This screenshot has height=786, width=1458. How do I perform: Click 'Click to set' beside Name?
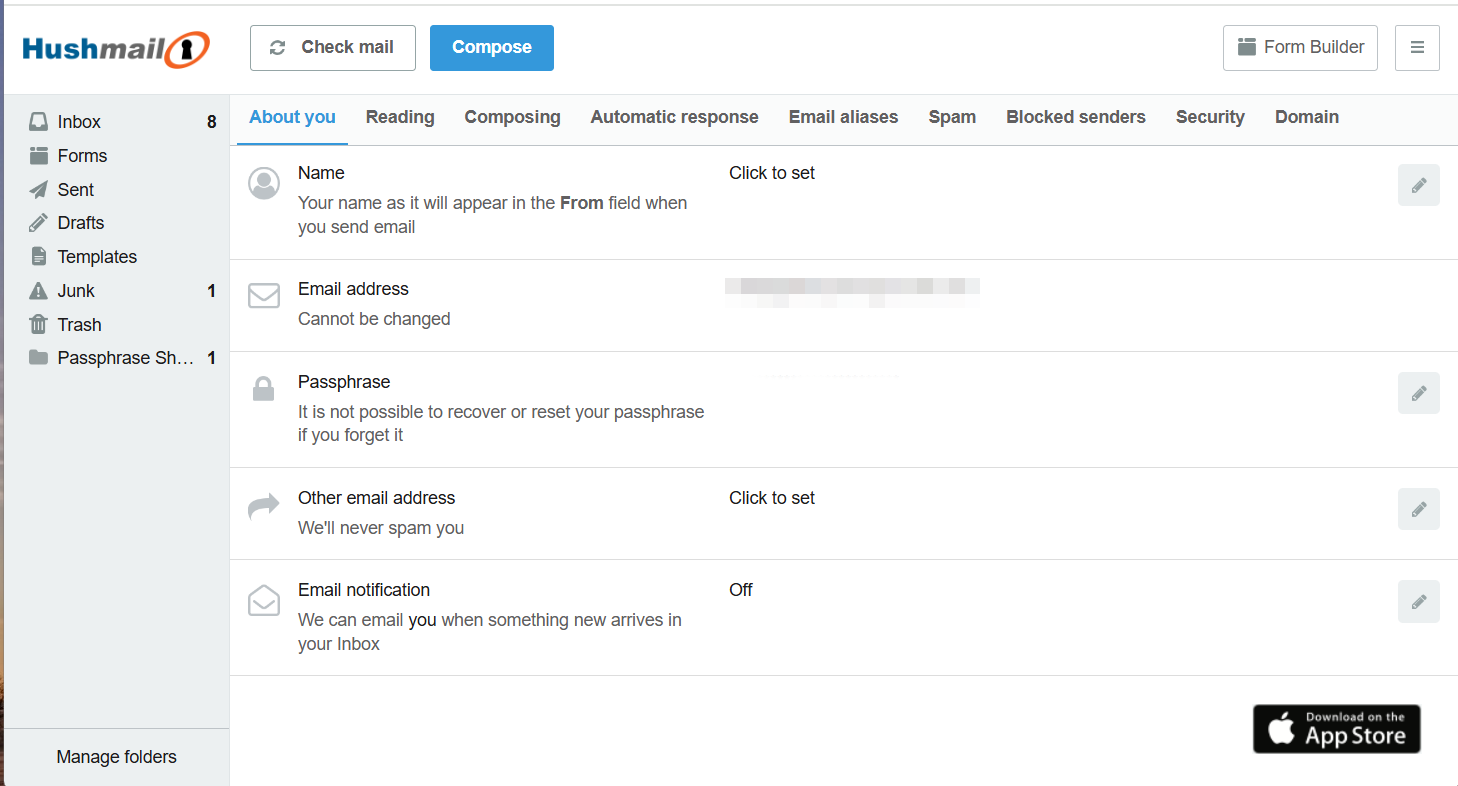pyautogui.click(x=772, y=173)
